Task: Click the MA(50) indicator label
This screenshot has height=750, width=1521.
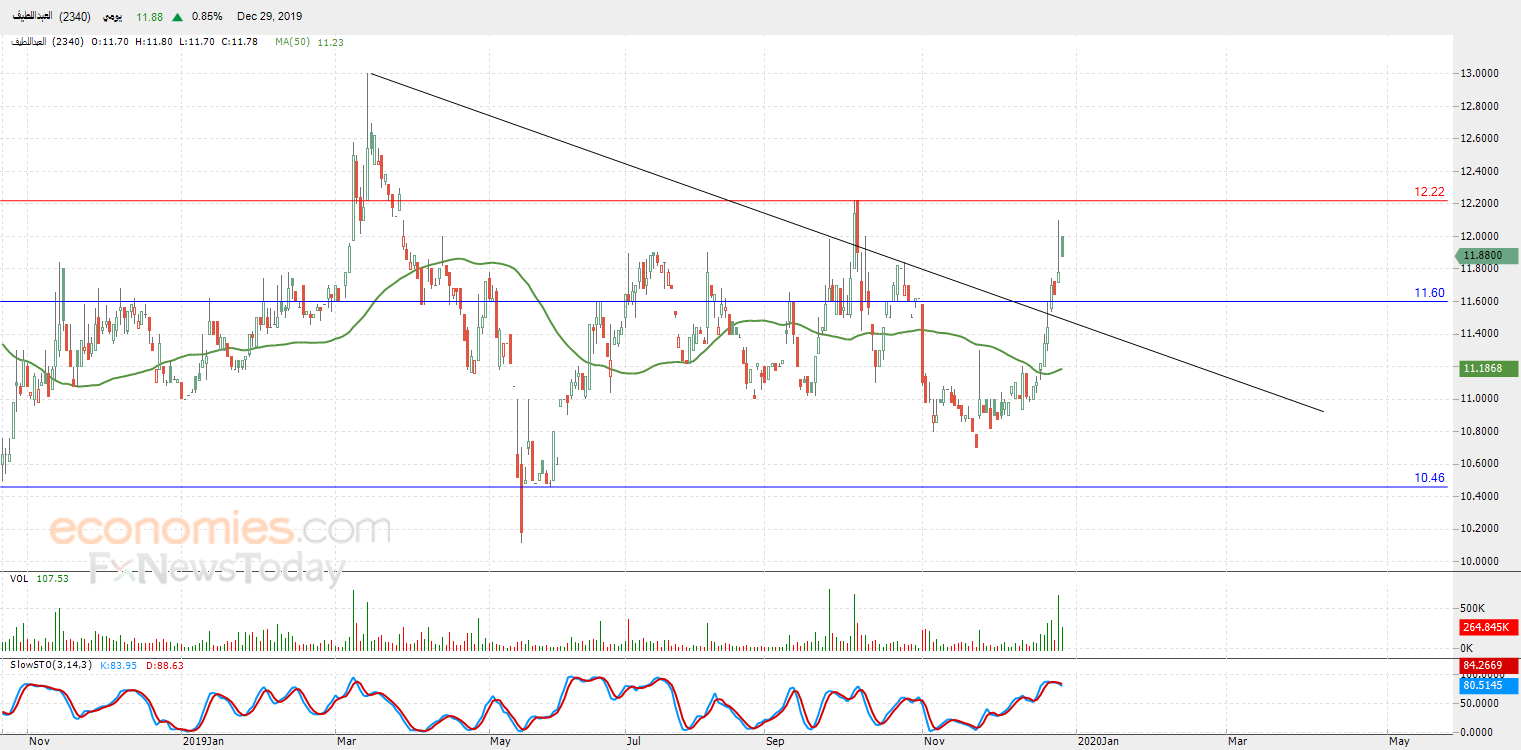Action: [x=293, y=42]
